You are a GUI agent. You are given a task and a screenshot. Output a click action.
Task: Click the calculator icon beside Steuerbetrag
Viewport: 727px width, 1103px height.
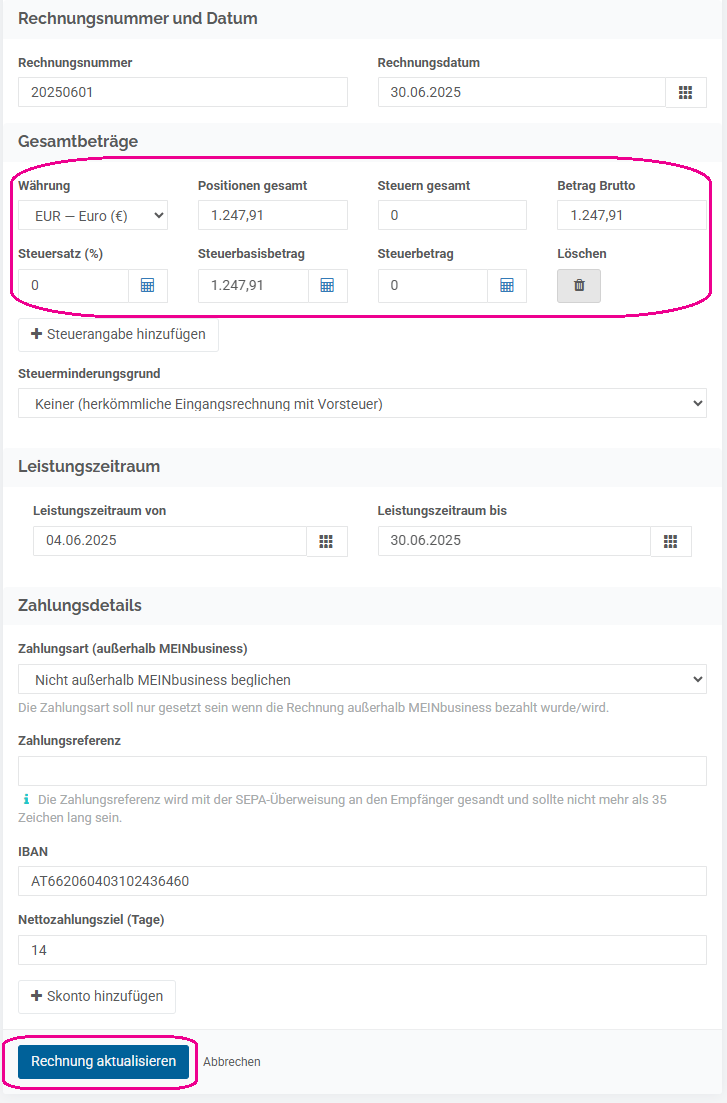click(507, 286)
